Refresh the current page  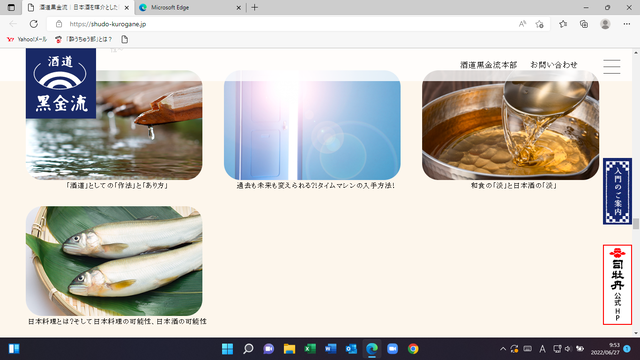click(33, 24)
